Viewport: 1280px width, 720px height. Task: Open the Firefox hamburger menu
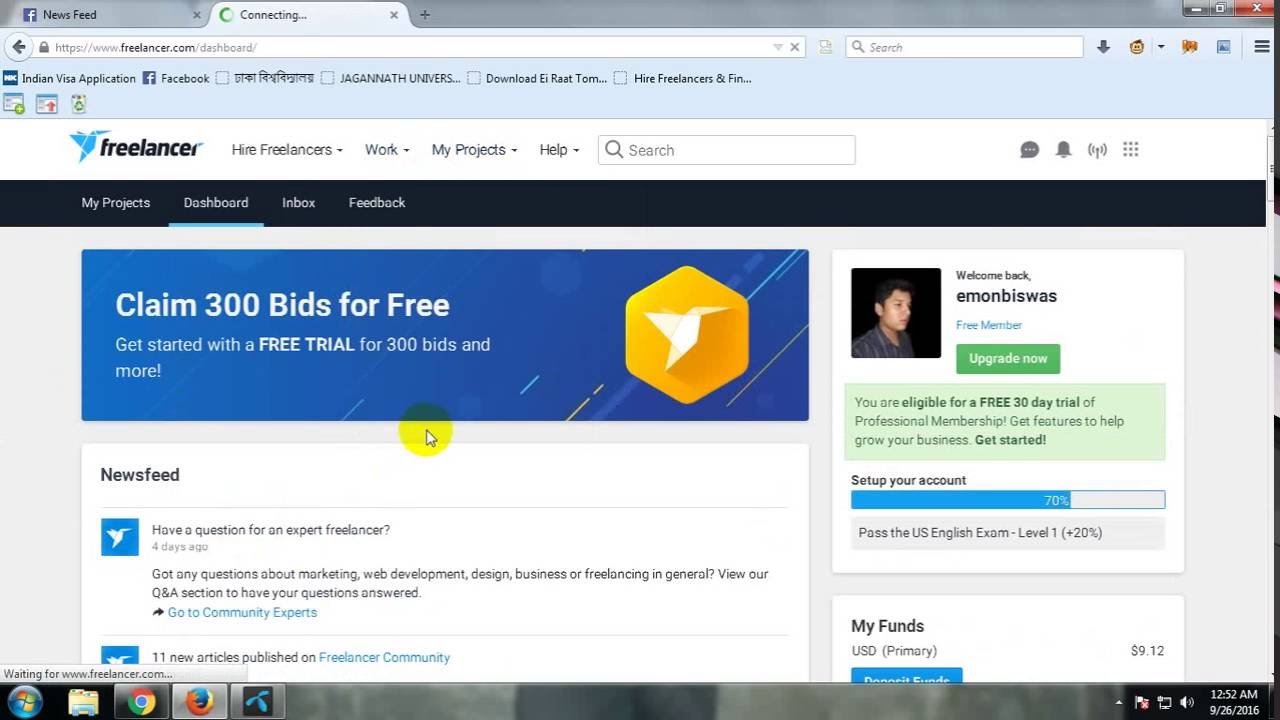point(1262,47)
